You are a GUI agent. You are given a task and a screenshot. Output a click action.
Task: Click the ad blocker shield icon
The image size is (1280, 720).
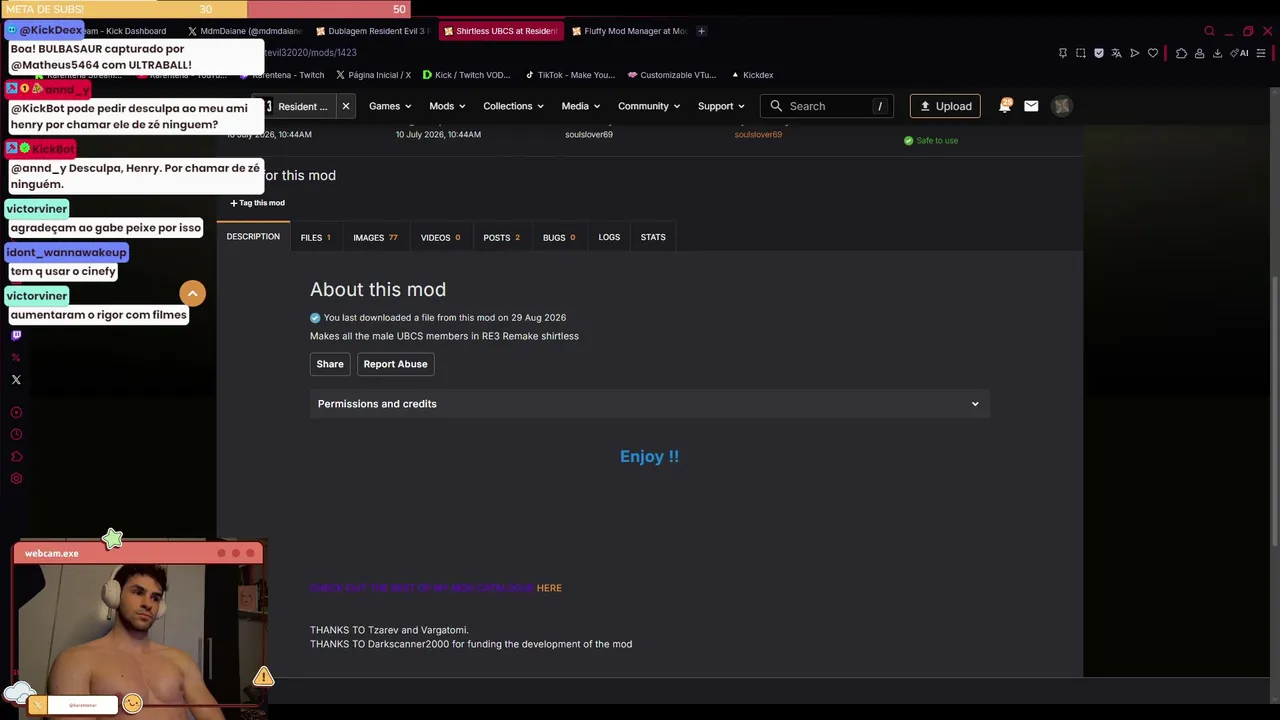pyautogui.click(x=1098, y=53)
